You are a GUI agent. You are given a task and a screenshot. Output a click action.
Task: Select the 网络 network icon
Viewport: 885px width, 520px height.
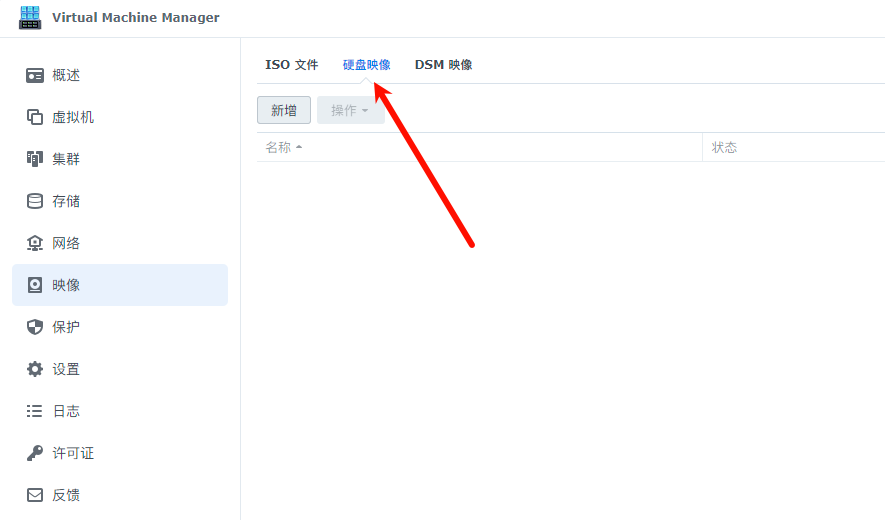click(35, 243)
